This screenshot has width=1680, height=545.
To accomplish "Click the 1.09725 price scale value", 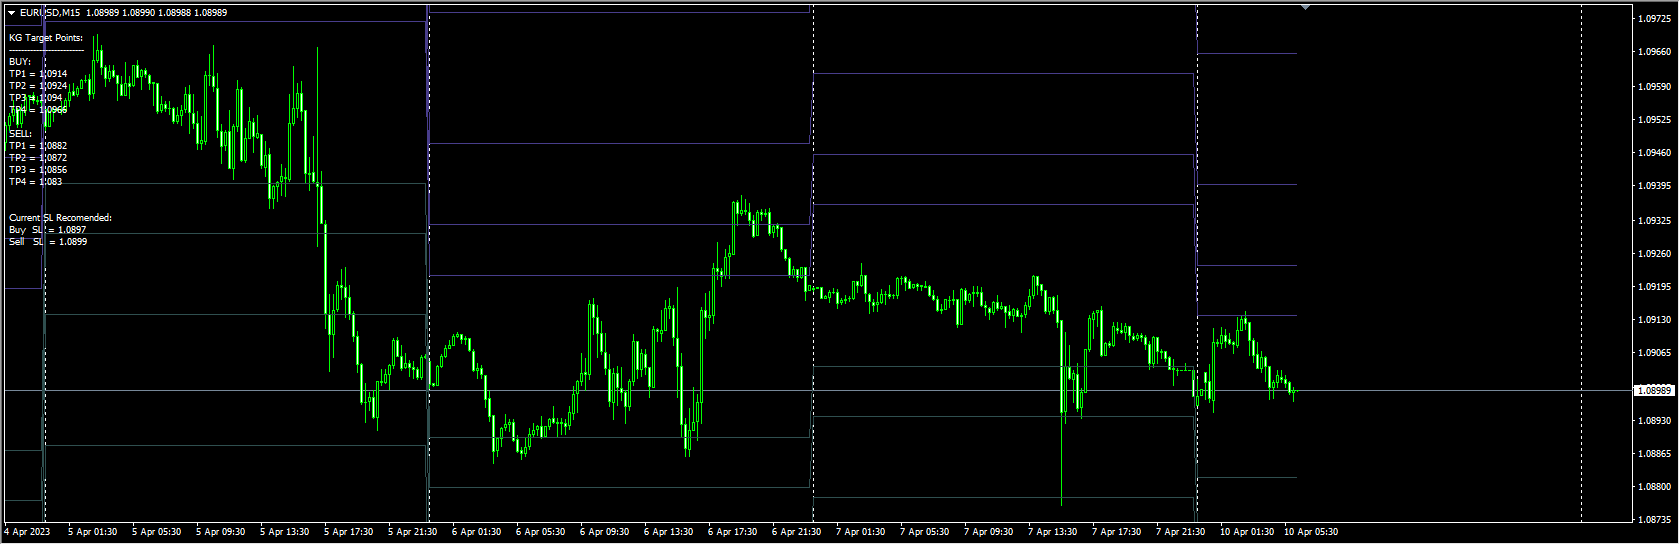I will pyautogui.click(x=1657, y=19).
